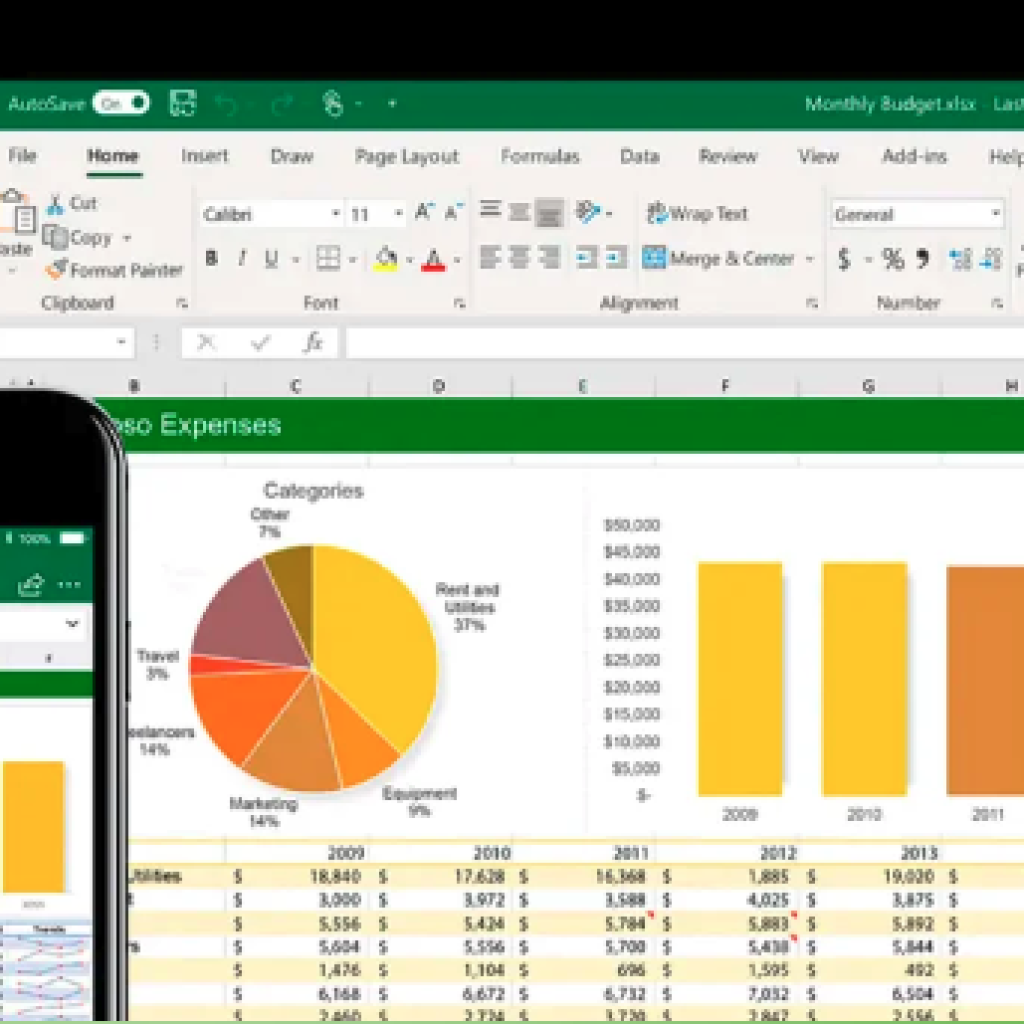Click the Borders icon
This screenshot has height=1024, width=1024.
point(328,259)
